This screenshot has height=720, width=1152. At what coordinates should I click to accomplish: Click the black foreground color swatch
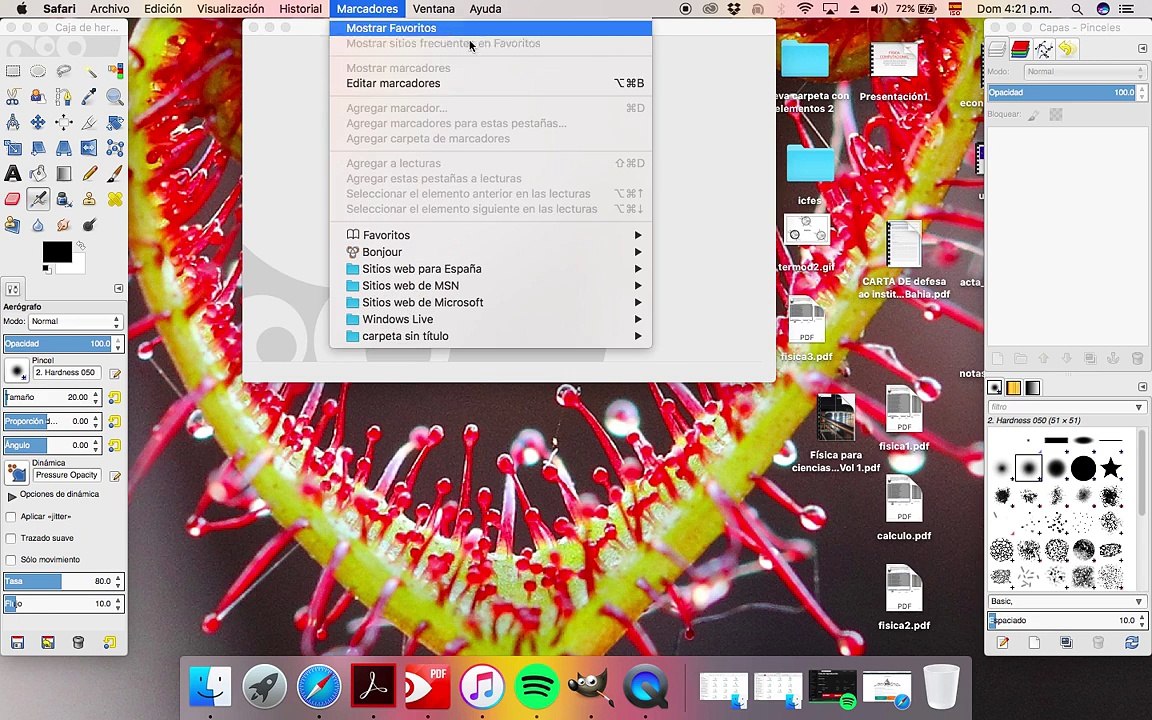tap(57, 251)
